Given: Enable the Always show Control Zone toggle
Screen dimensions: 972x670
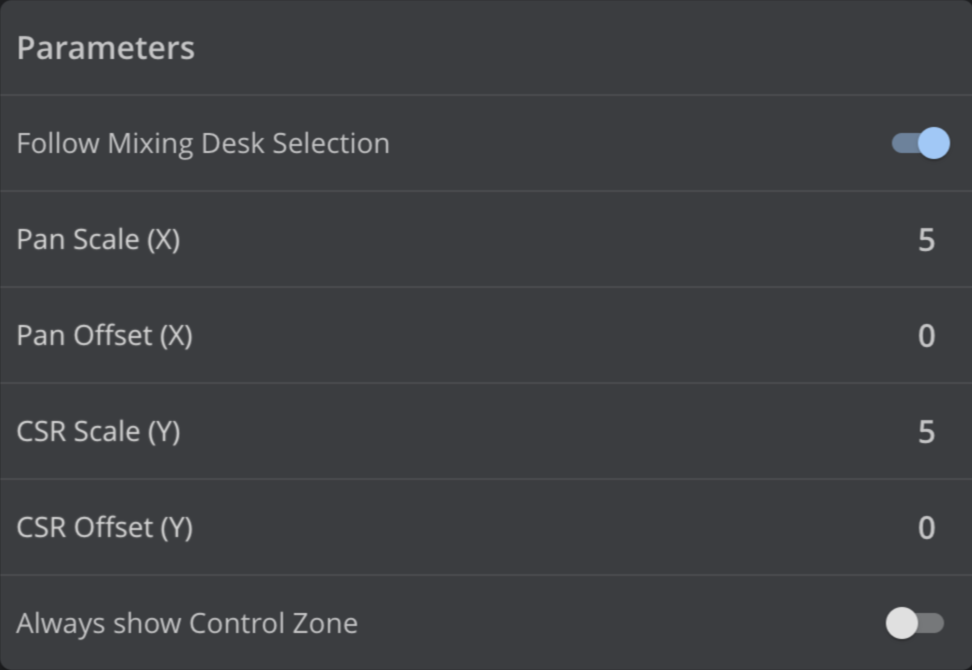Looking at the screenshot, I should (x=914, y=624).
